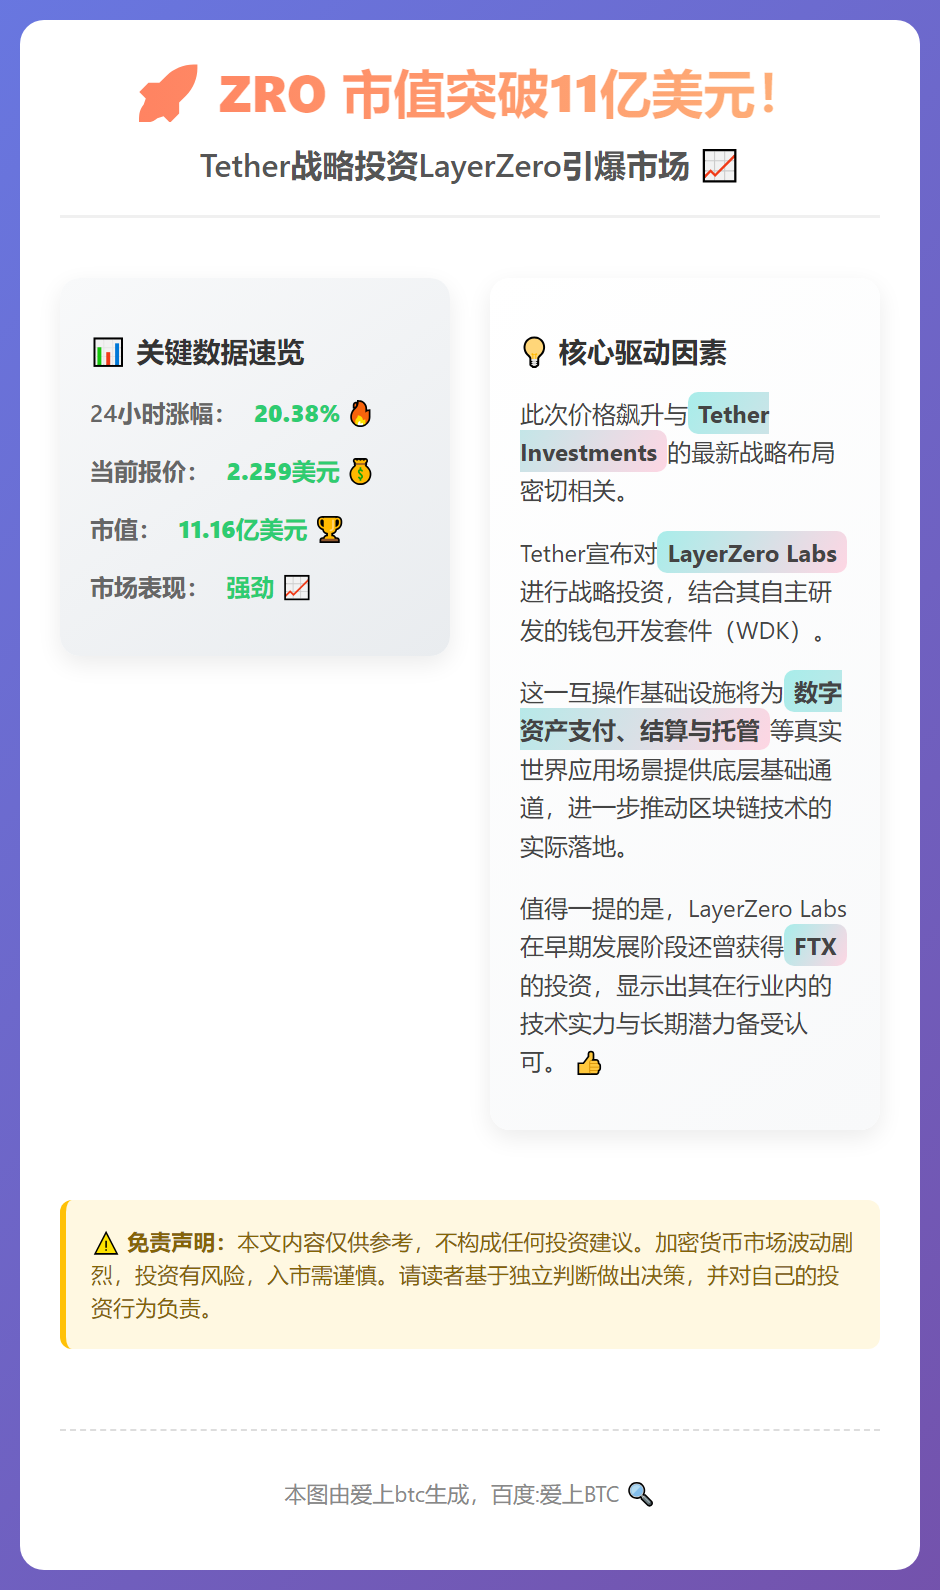This screenshot has width=940, height=1590.
Task: Click the magnifier icon after 爱上BTC
Action: pos(640,1494)
